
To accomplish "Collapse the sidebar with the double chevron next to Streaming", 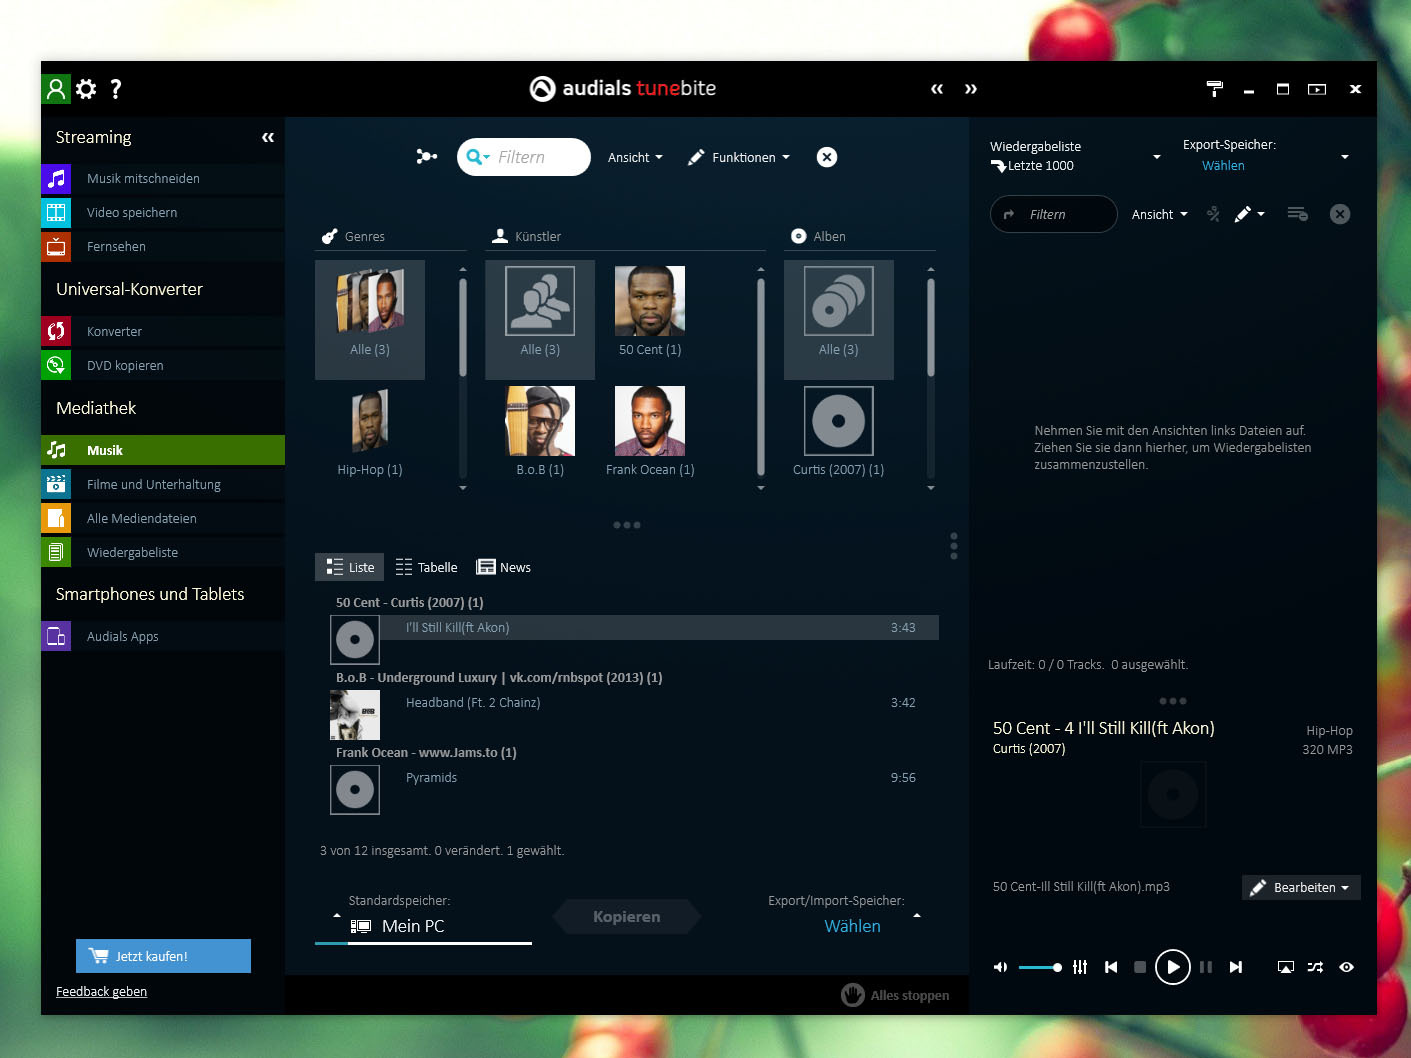I will (268, 137).
